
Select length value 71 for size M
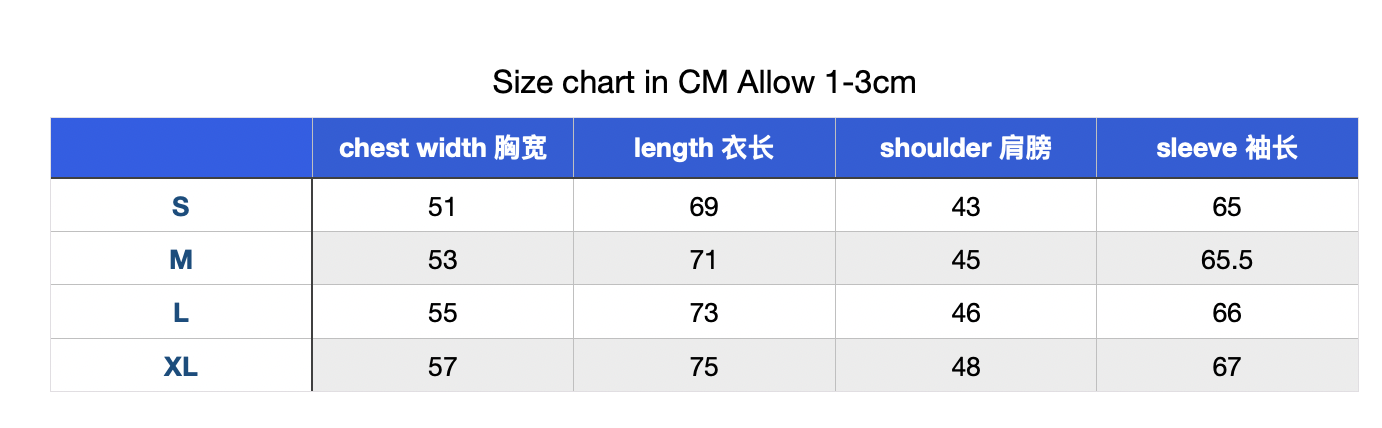pyautogui.click(x=704, y=259)
